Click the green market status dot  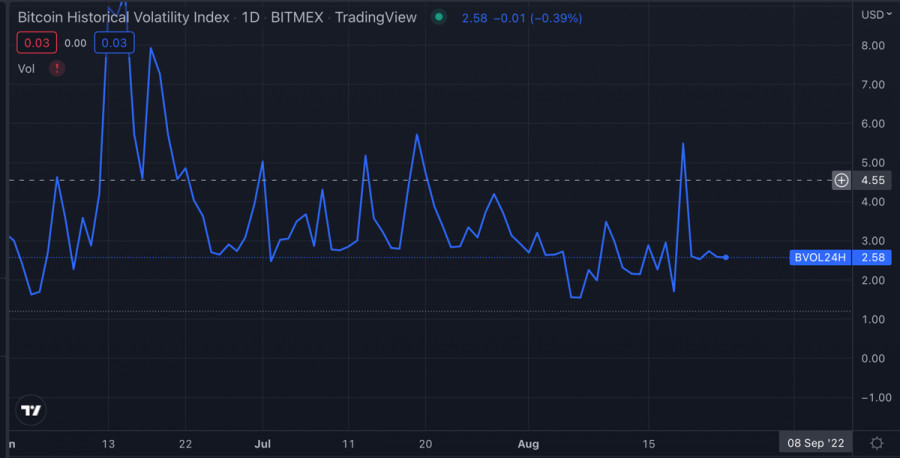(x=439, y=18)
